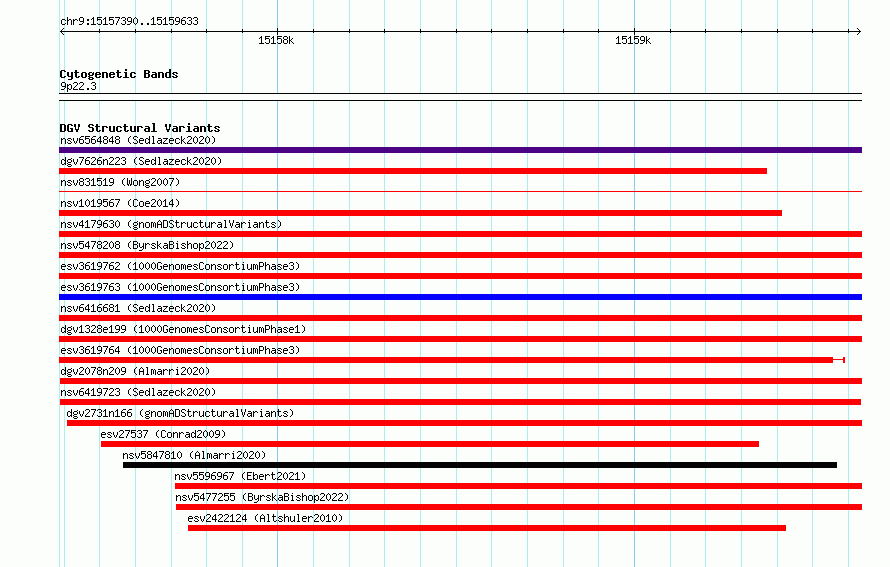Screen dimensions: 890x567
Task: Open esv3619764 (1000GenomesConsortiumPhase3) label
Action: click(180, 350)
